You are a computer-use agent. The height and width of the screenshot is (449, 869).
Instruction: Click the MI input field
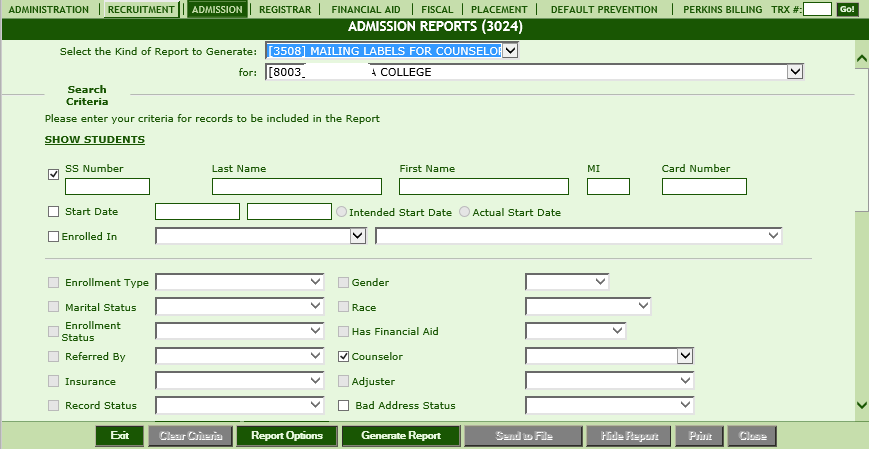[609, 186]
